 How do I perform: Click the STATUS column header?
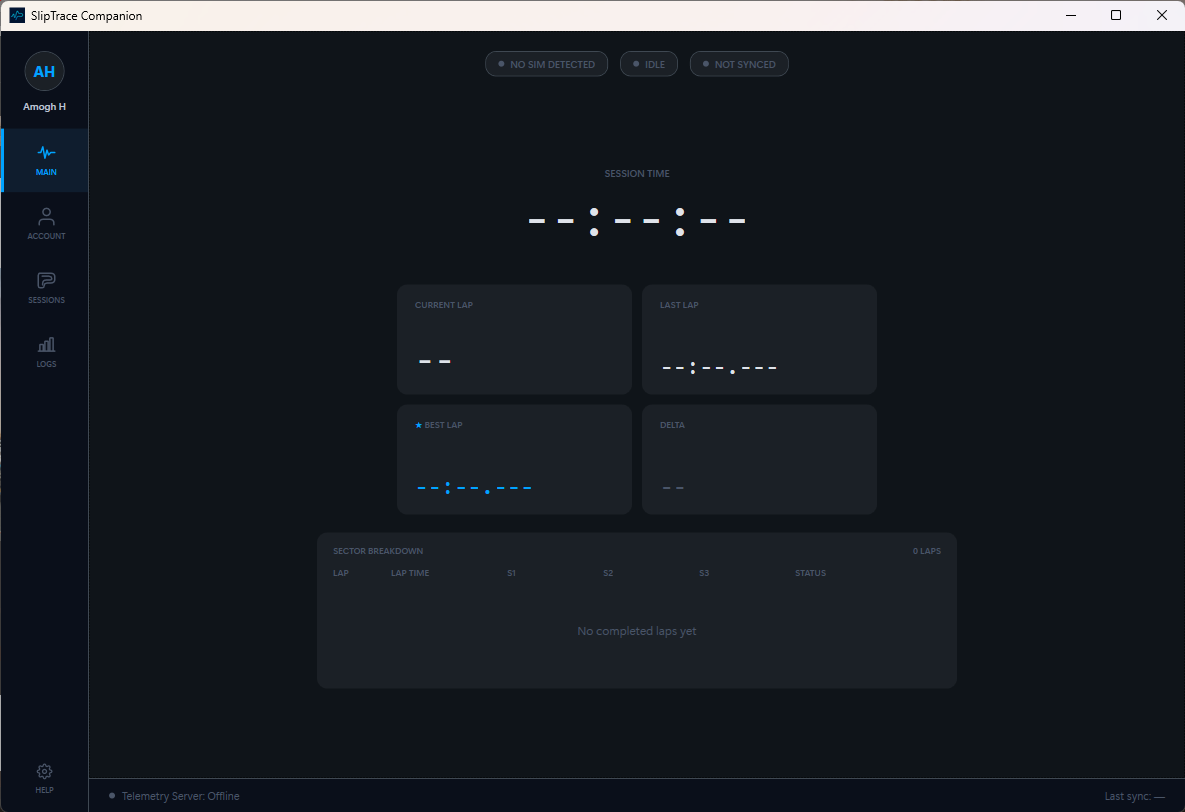tap(810, 573)
